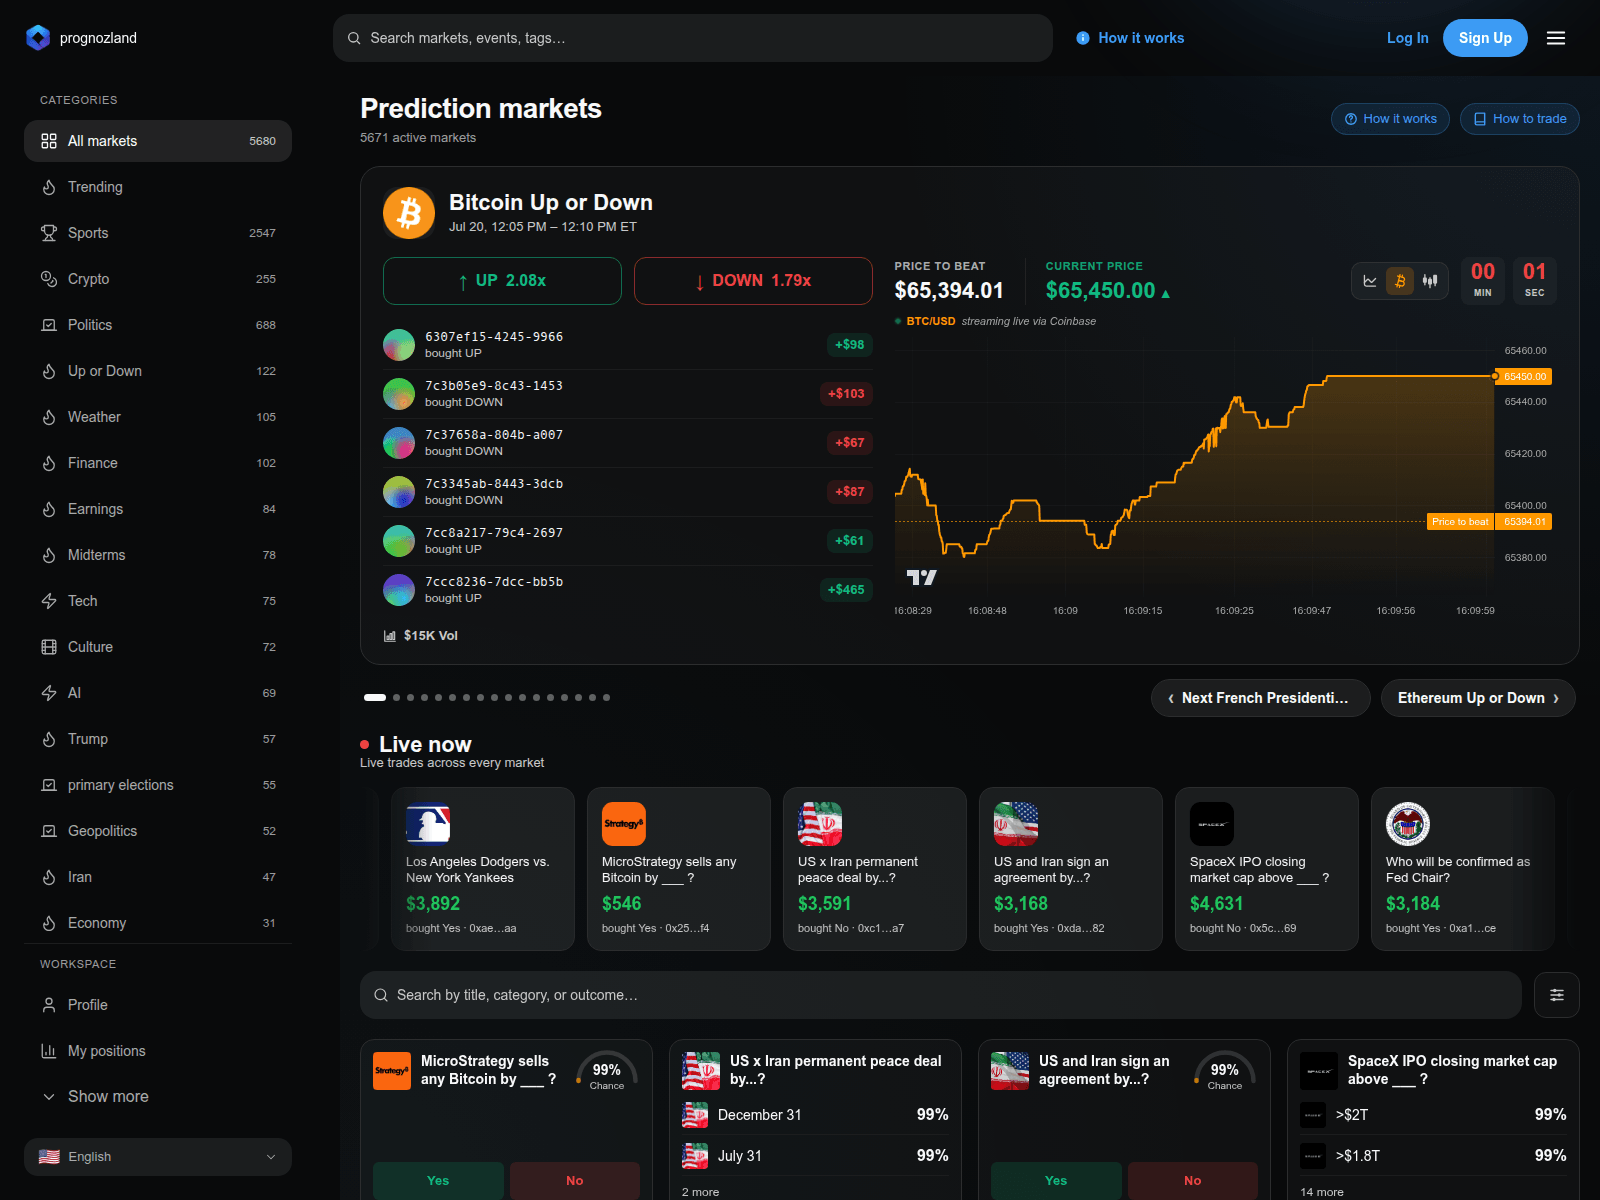The image size is (1600, 1200).
Task: Expand 14 more outcomes on SpaceX card
Action: (x=1322, y=1192)
